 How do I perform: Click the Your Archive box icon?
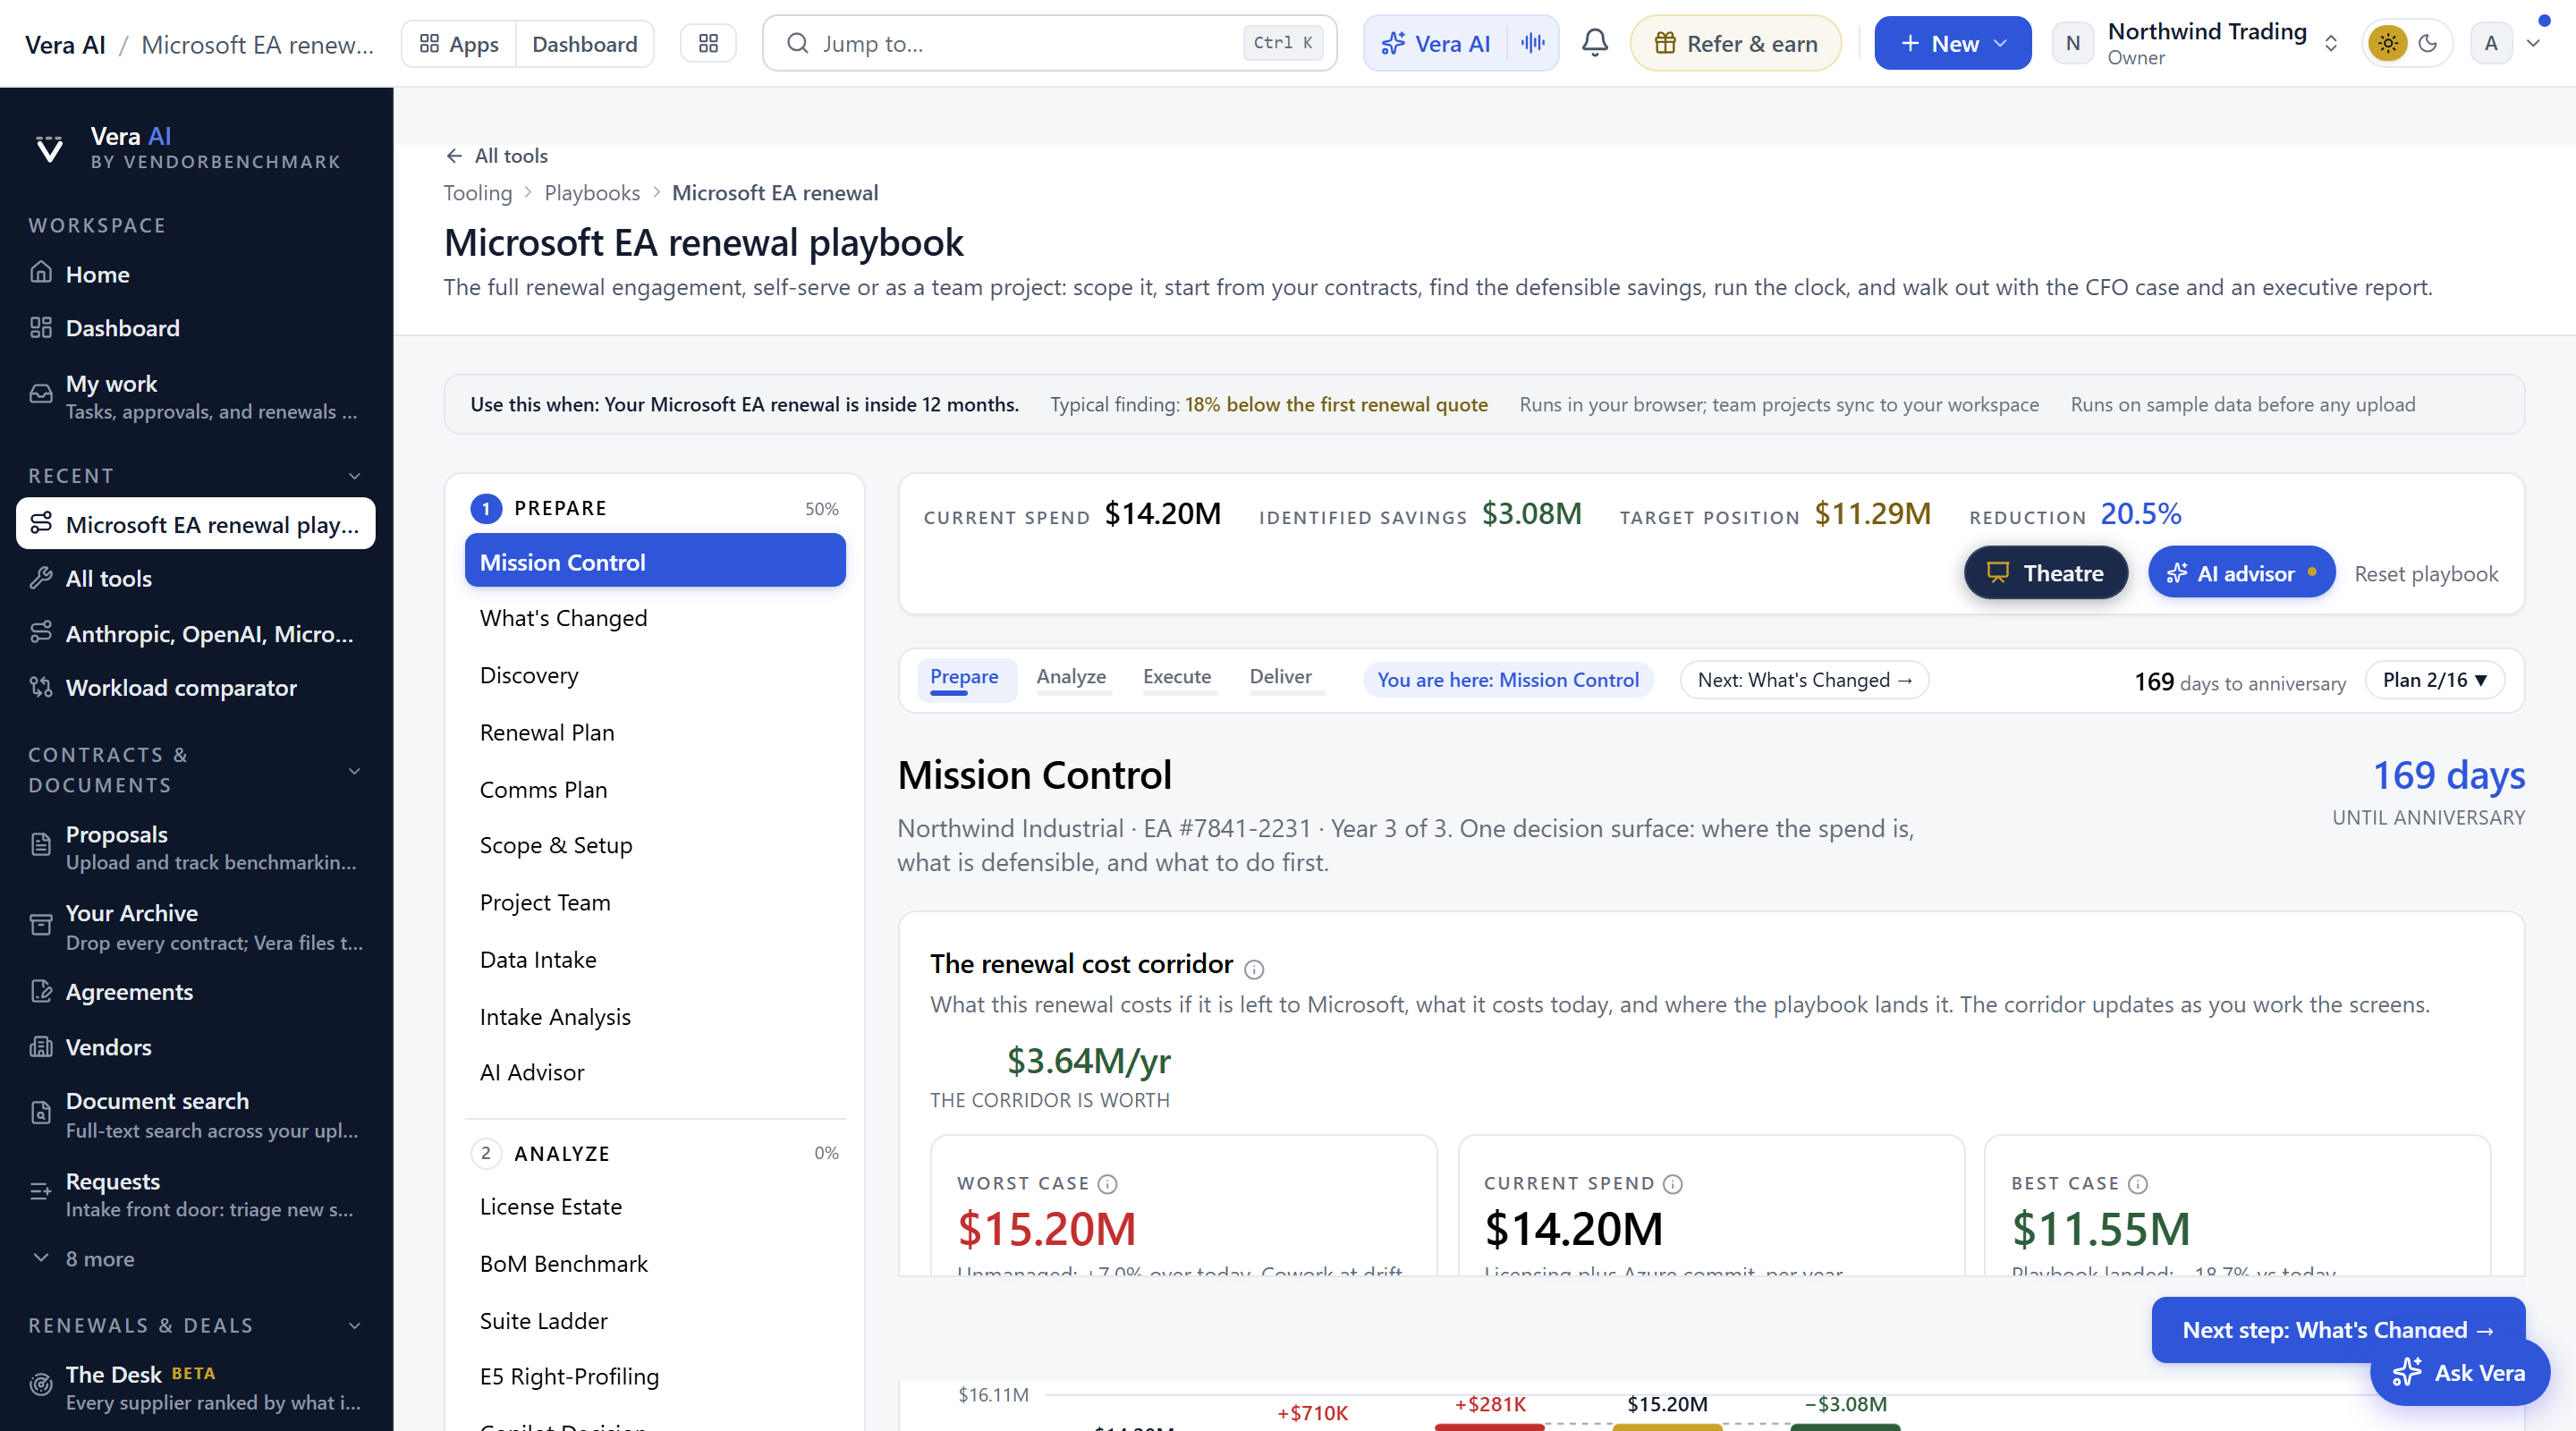(x=41, y=925)
